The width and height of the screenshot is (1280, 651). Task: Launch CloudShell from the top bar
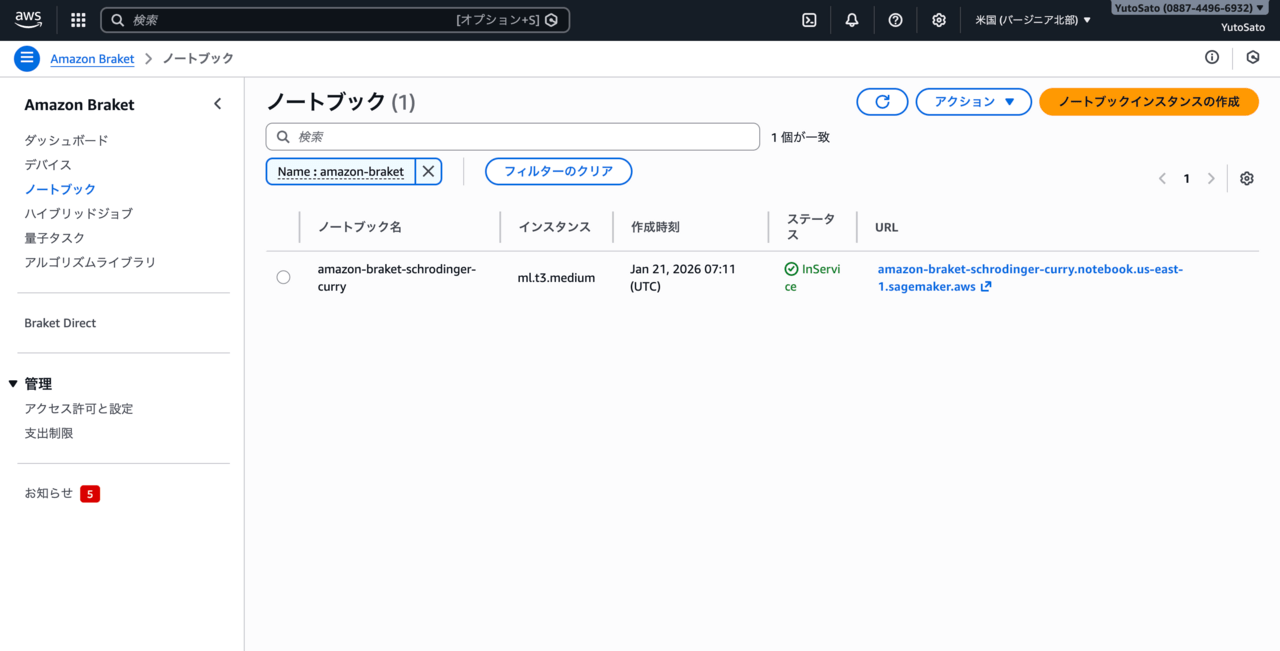pos(809,20)
